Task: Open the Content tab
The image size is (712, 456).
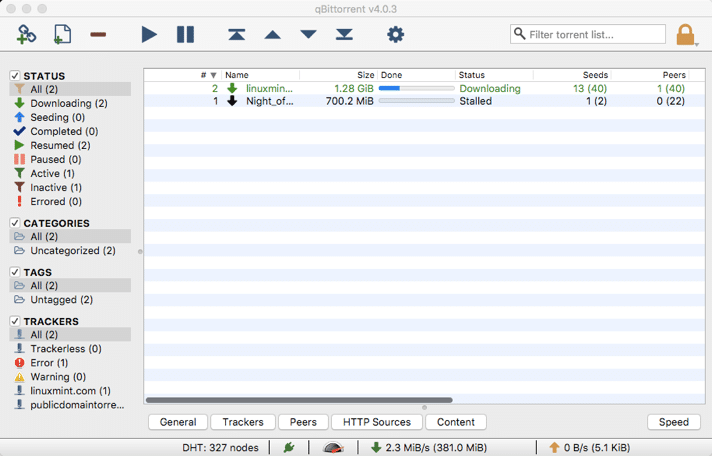Action: (456, 422)
